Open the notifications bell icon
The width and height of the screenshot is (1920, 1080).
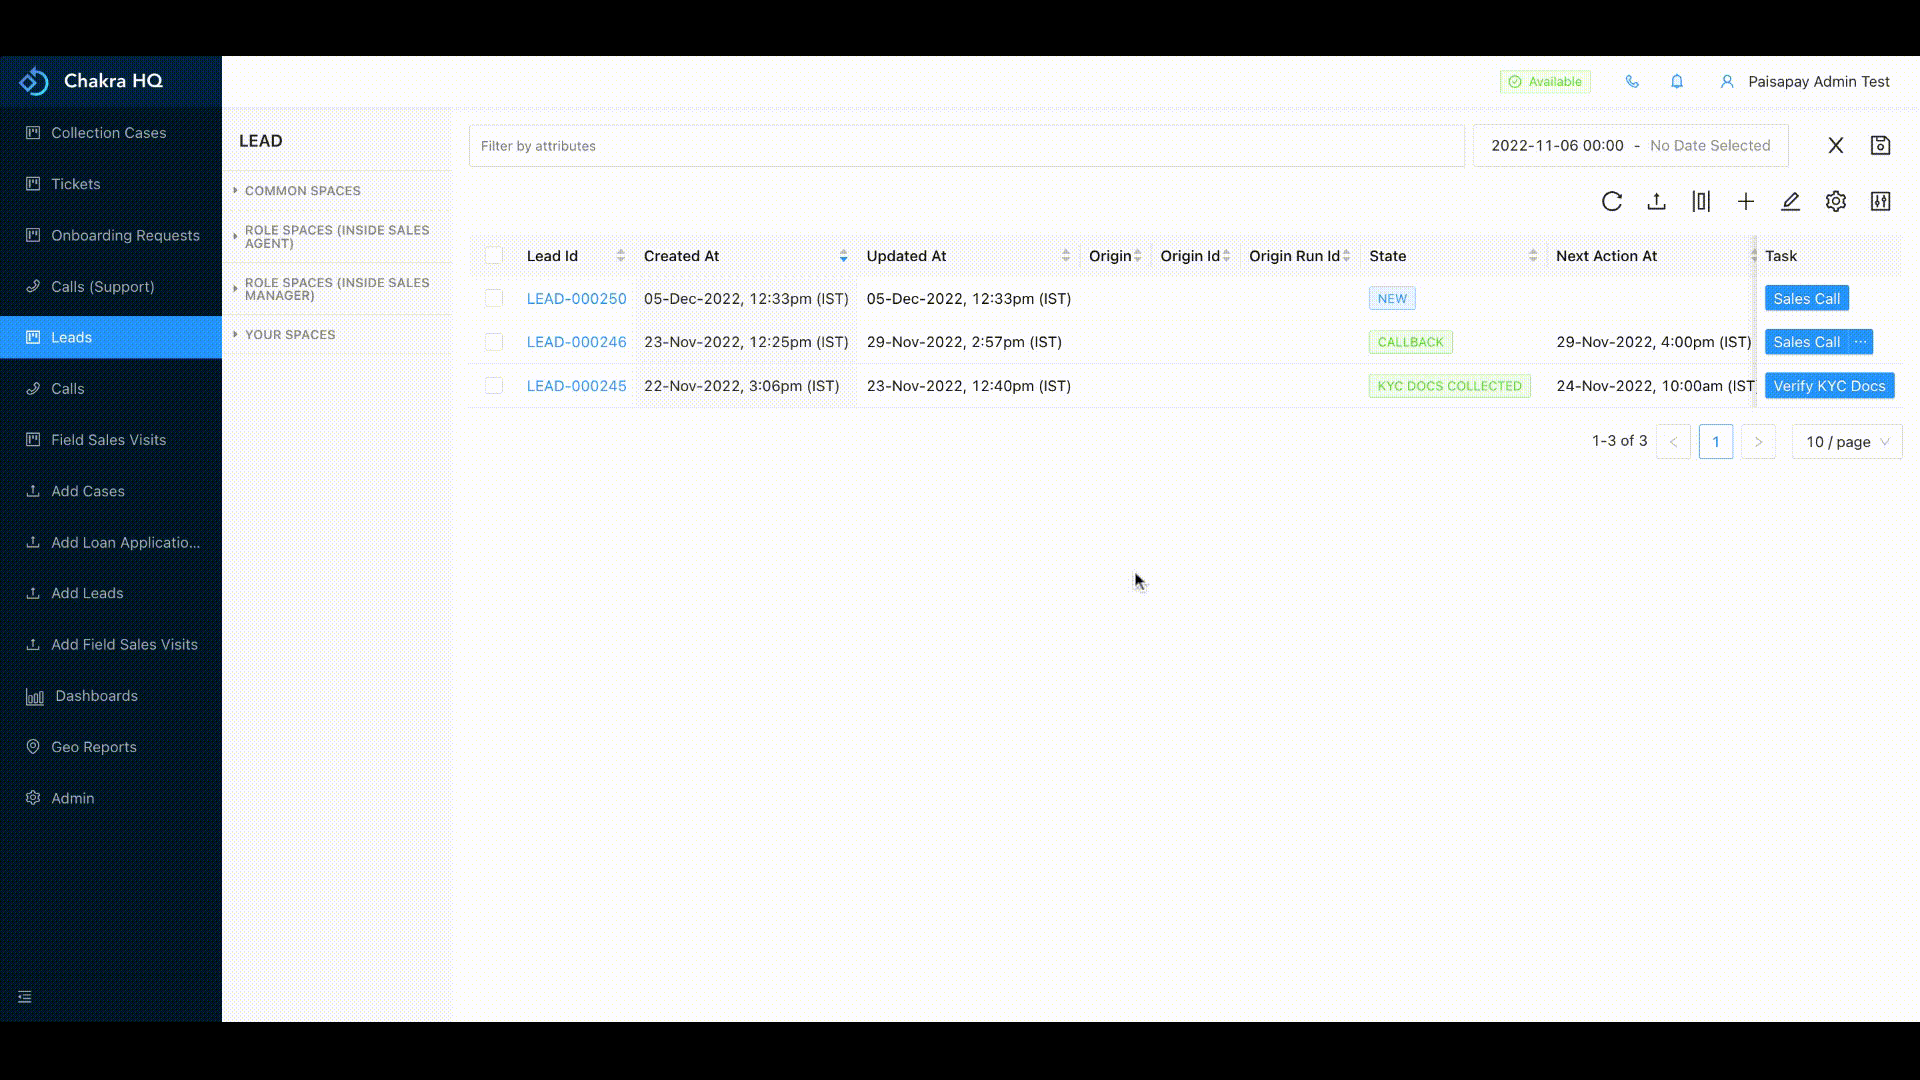(x=1677, y=82)
